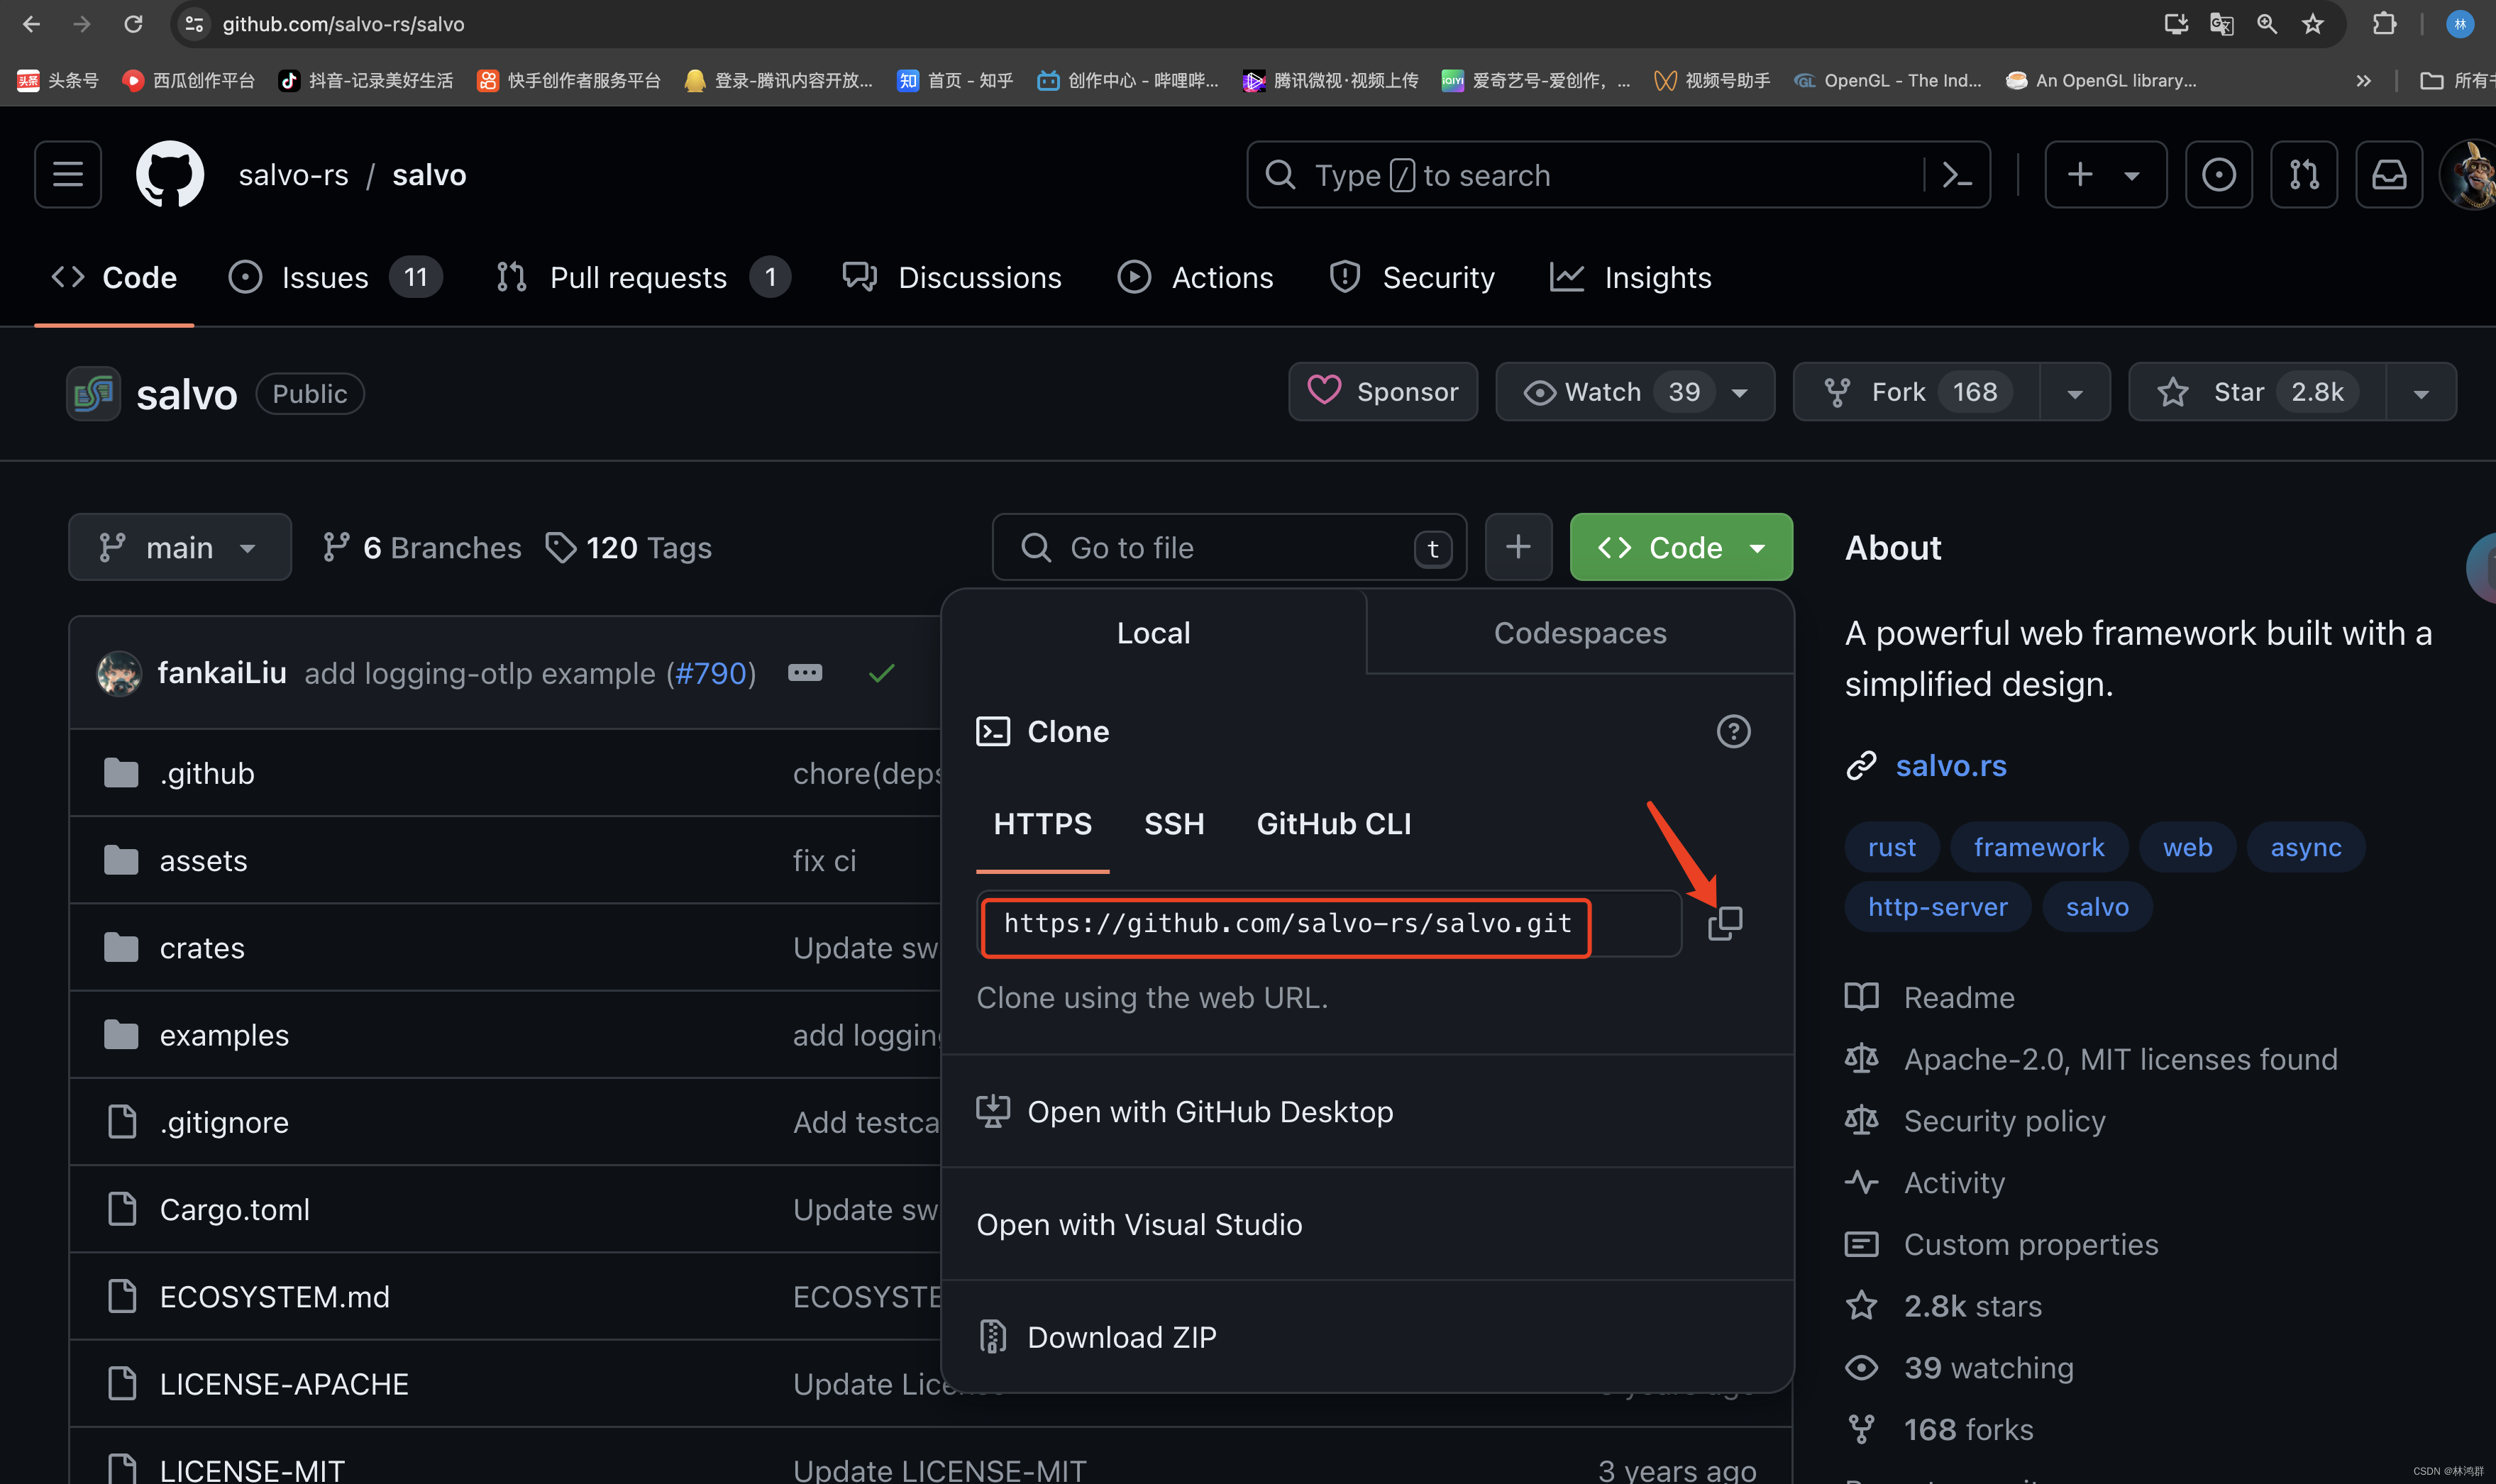Open the Security tab

click(x=1413, y=277)
